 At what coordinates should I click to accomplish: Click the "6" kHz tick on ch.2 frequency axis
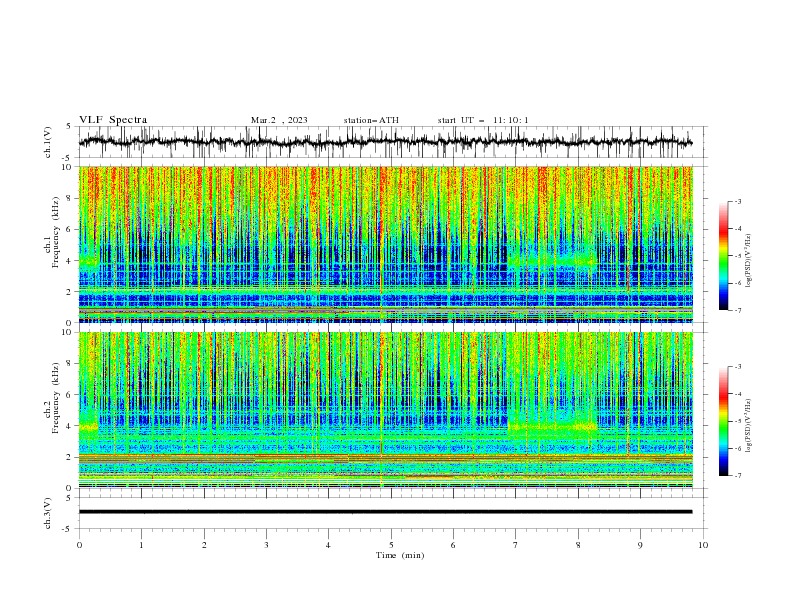tap(70, 395)
